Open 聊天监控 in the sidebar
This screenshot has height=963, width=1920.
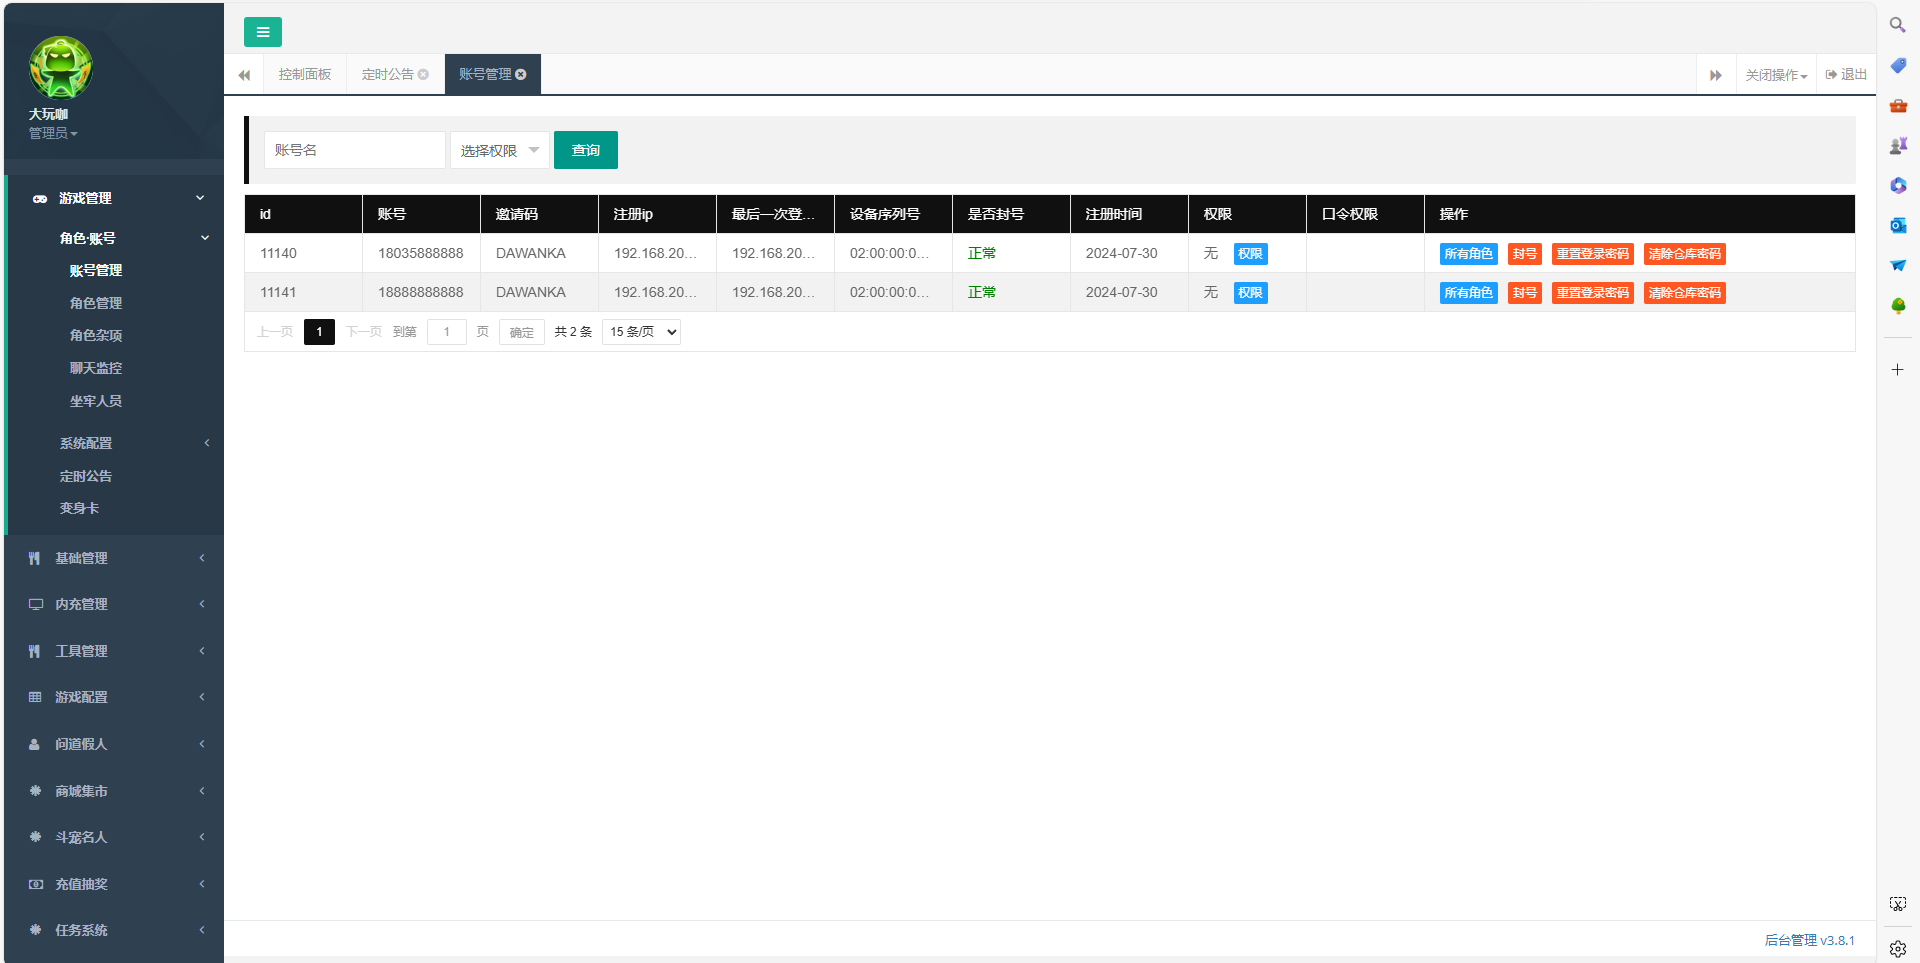[x=96, y=368]
